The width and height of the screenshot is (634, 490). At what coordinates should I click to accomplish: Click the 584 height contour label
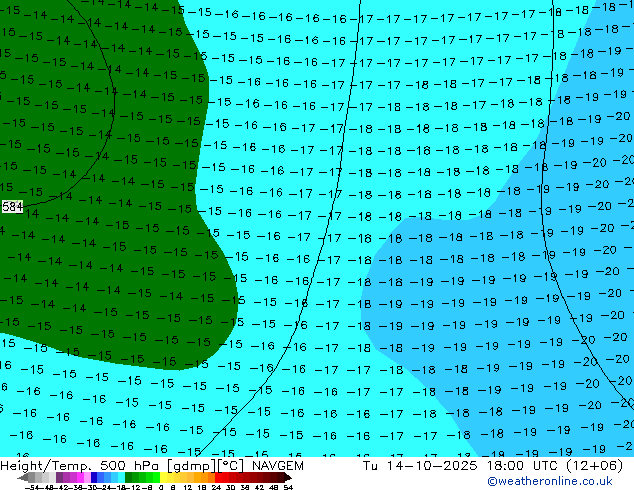(x=12, y=207)
